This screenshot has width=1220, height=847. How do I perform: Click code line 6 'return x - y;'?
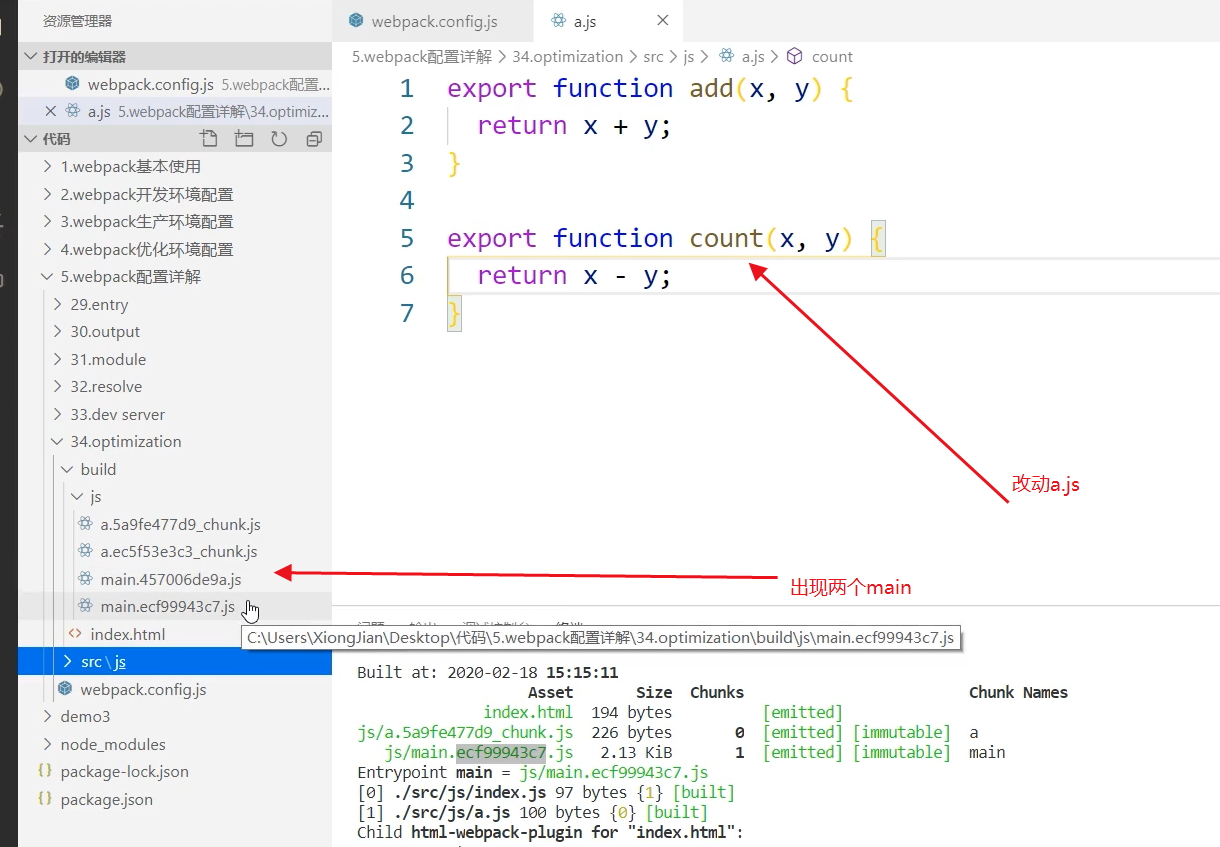(574, 276)
